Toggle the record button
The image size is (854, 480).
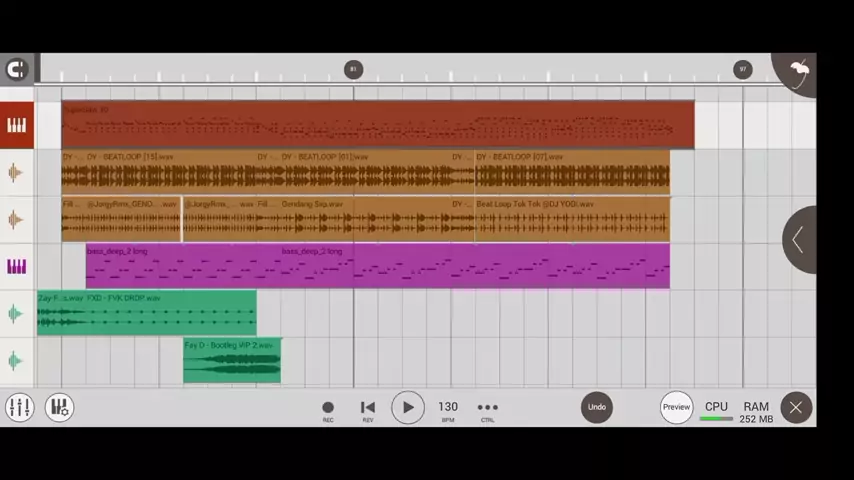point(328,408)
